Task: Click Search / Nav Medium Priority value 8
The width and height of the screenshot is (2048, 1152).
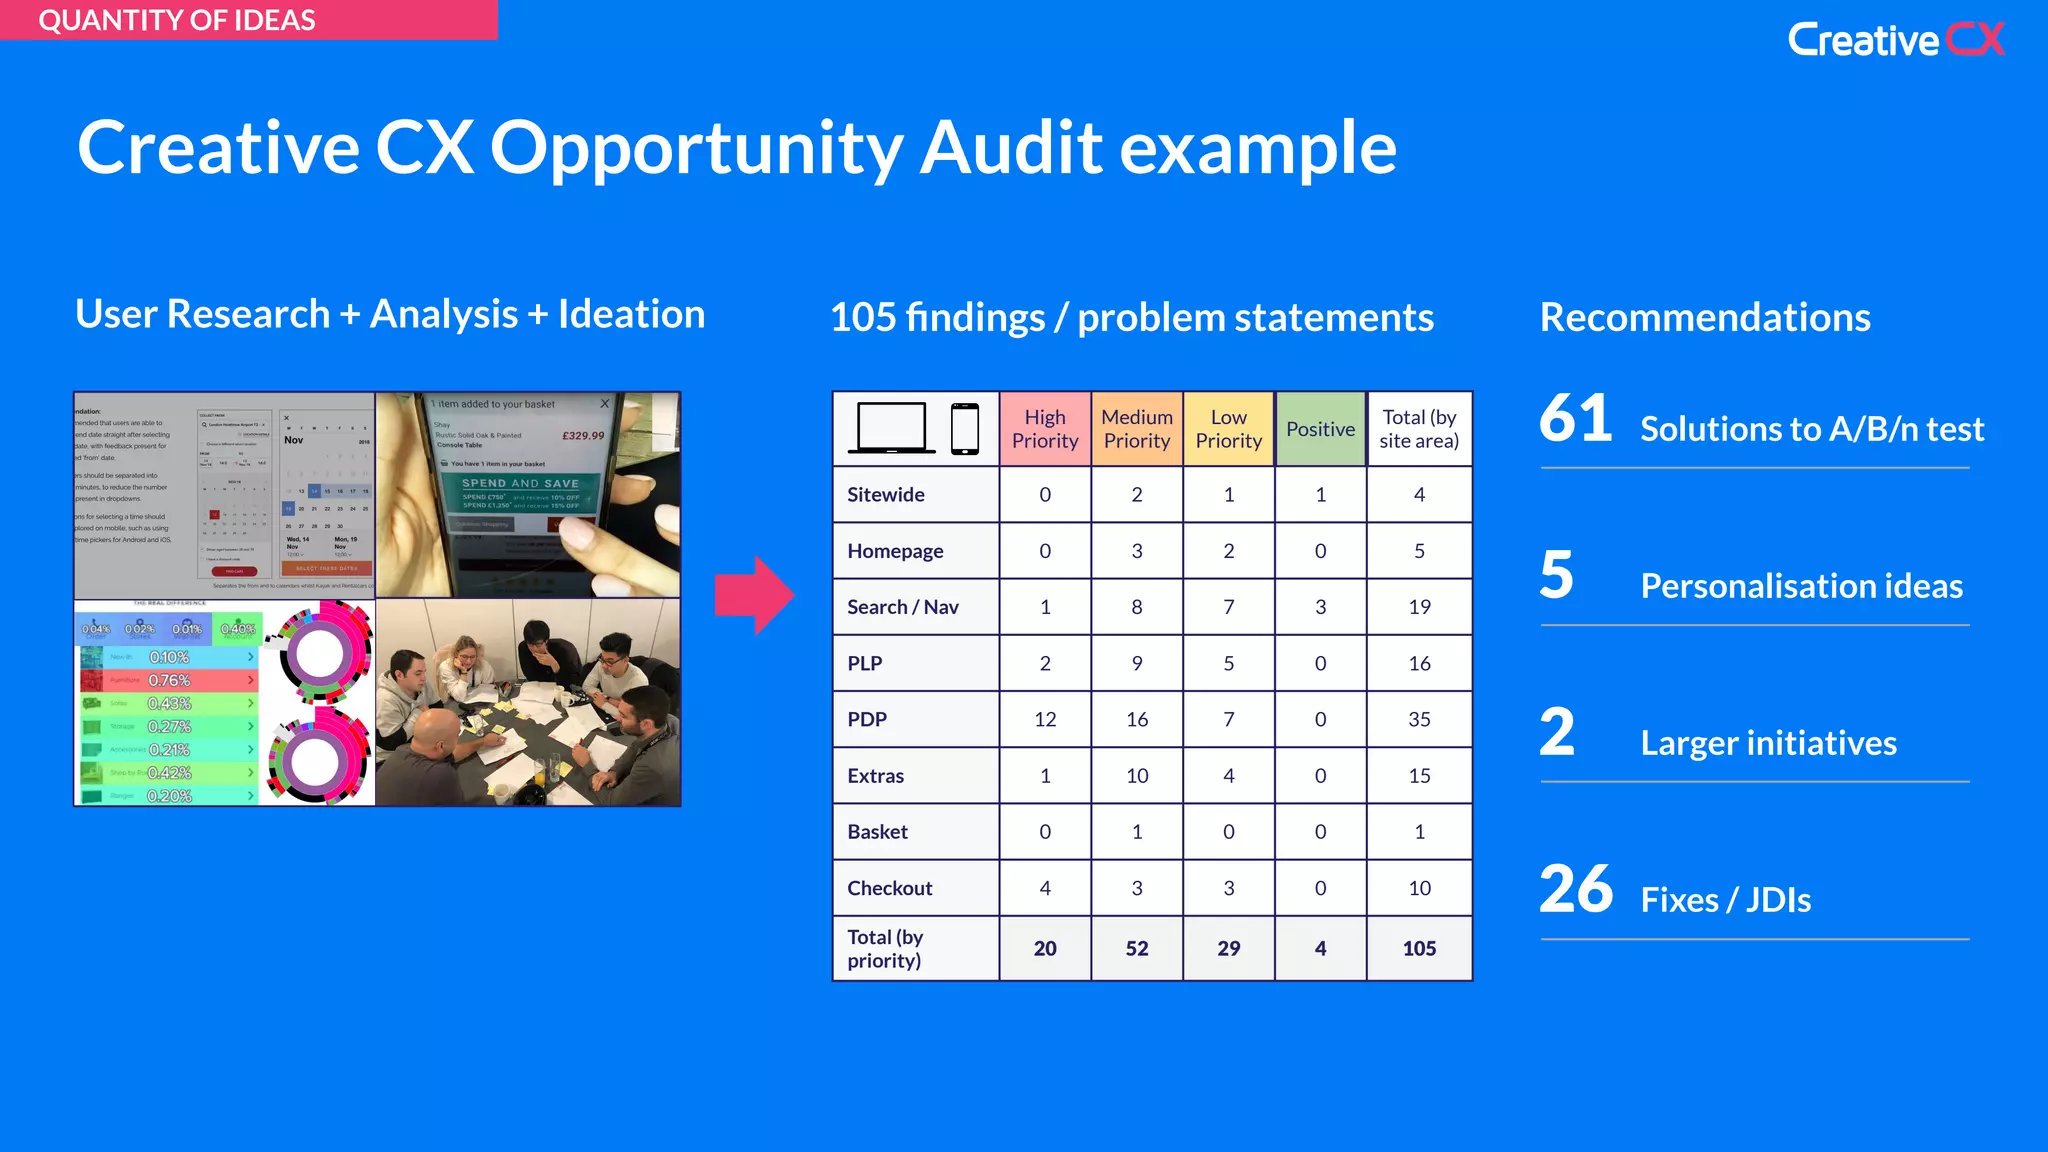Action: 1137,607
